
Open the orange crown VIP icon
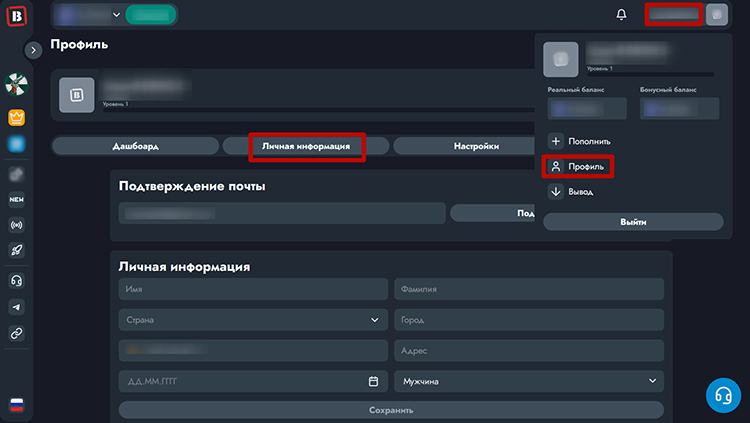(x=16, y=117)
